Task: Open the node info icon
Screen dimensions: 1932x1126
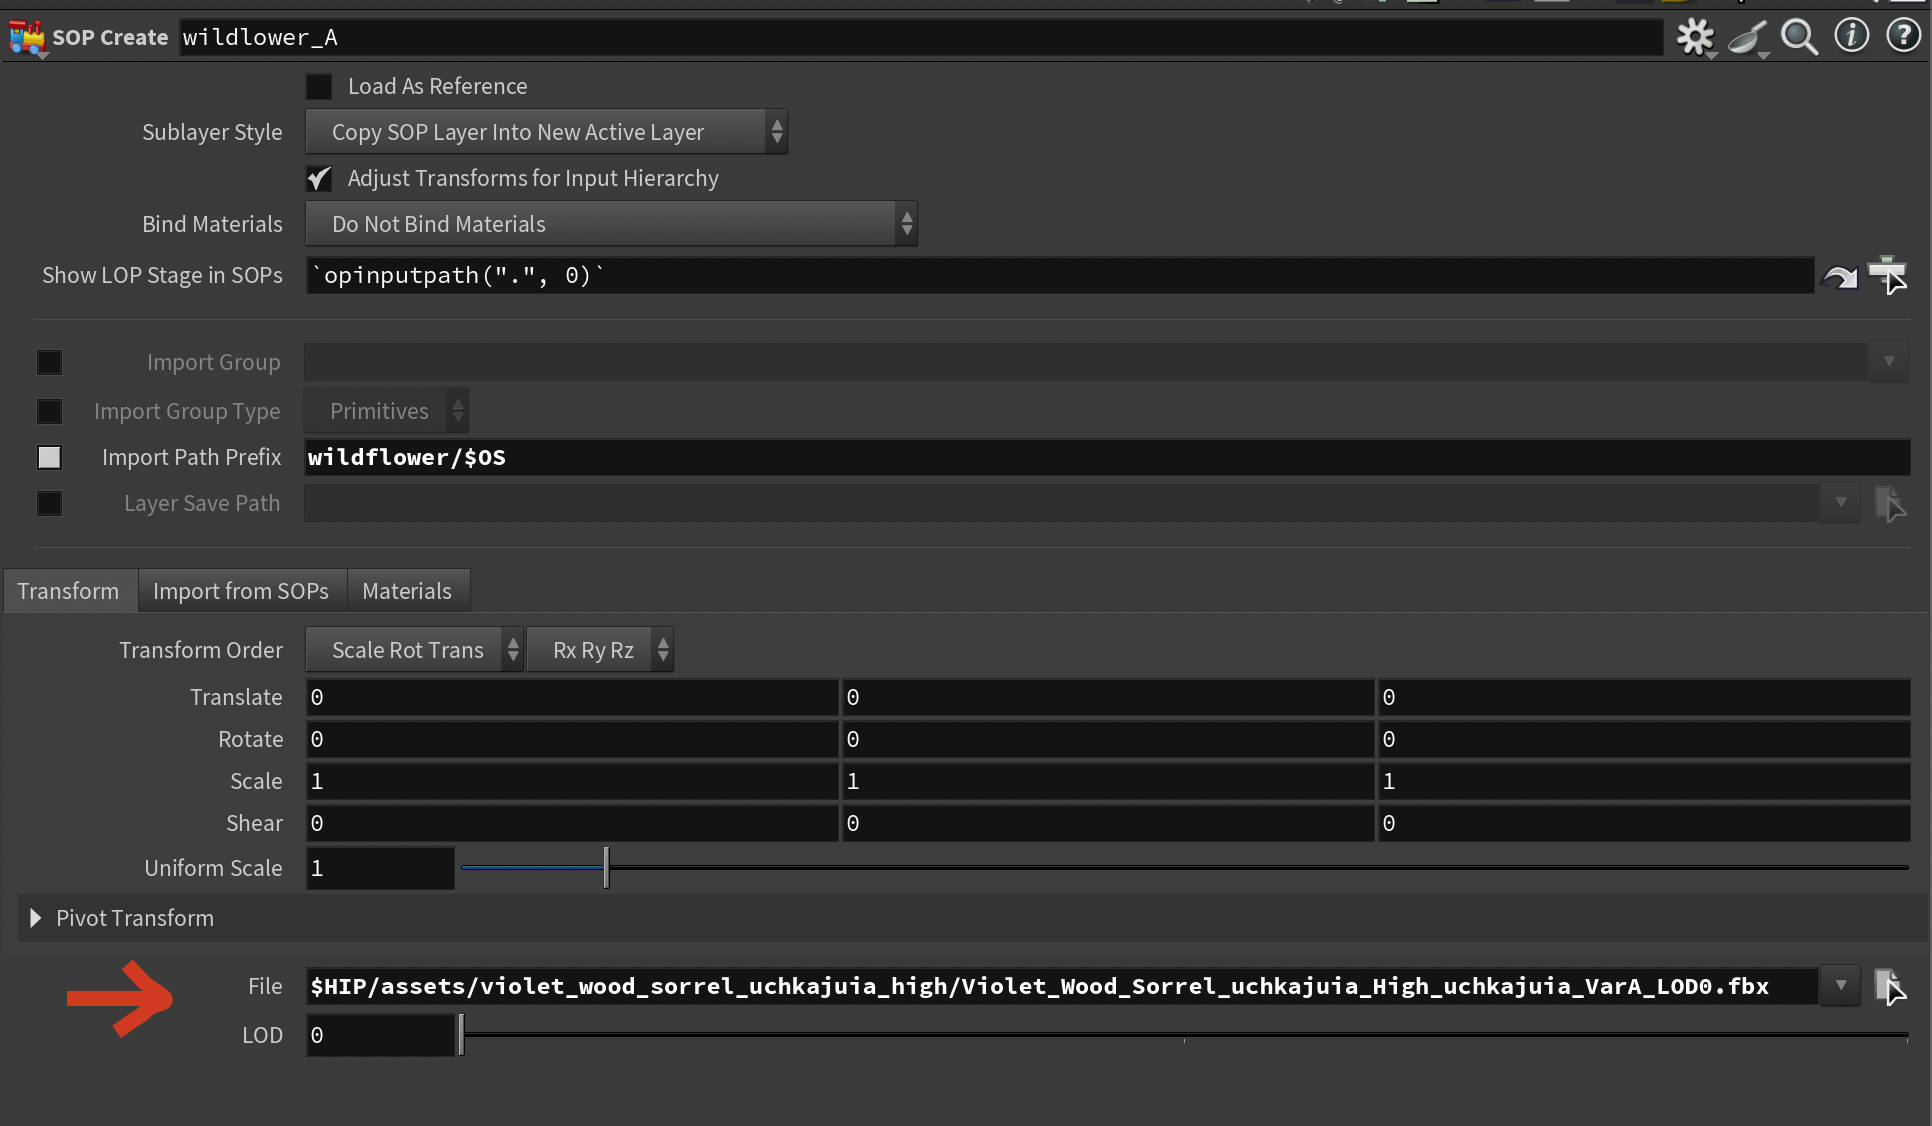Action: click(x=1851, y=36)
